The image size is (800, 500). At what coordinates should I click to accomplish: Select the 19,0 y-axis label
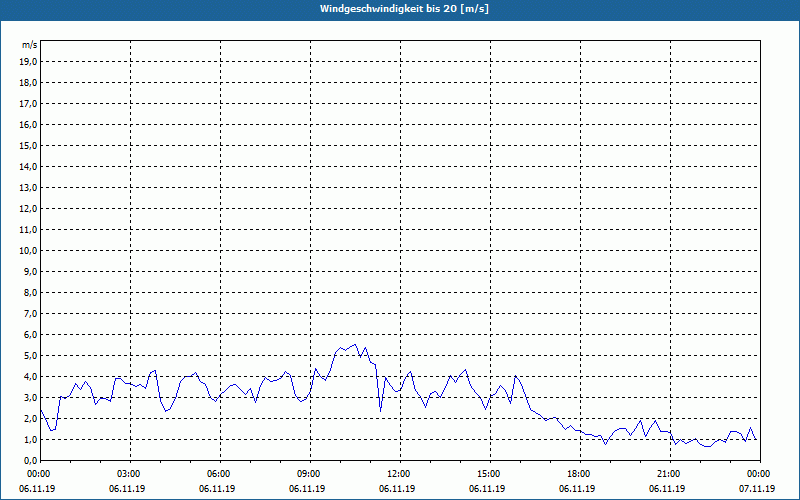point(28,62)
